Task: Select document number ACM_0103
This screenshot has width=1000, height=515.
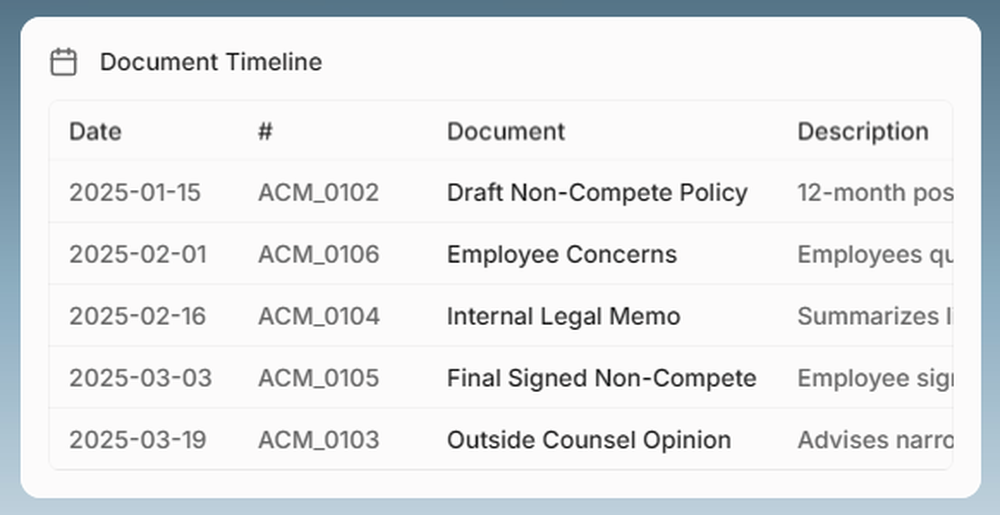Action: [x=318, y=441]
